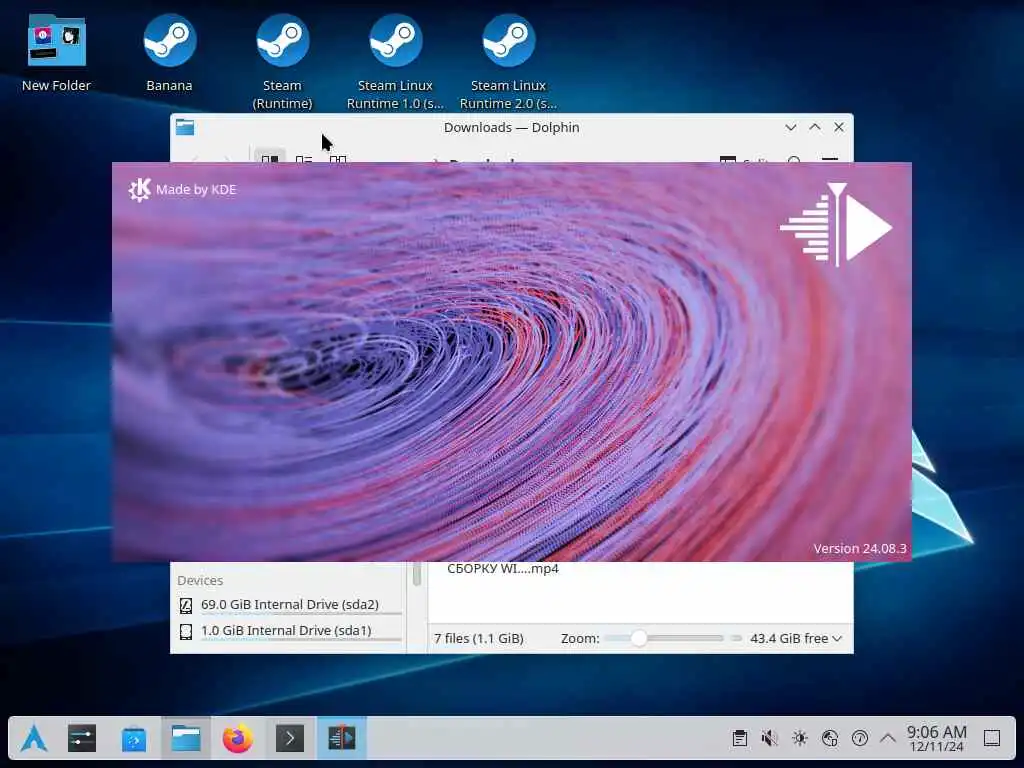
Task: Open Konsole terminal from the taskbar
Action: [x=290, y=739]
